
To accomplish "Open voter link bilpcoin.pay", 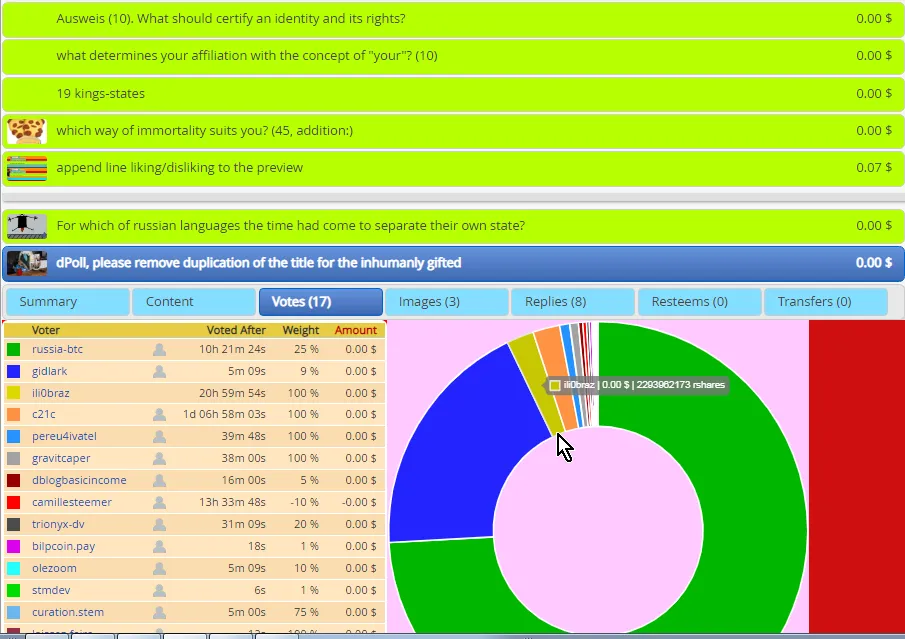I will pyautogui.click(x=63, y=546).
